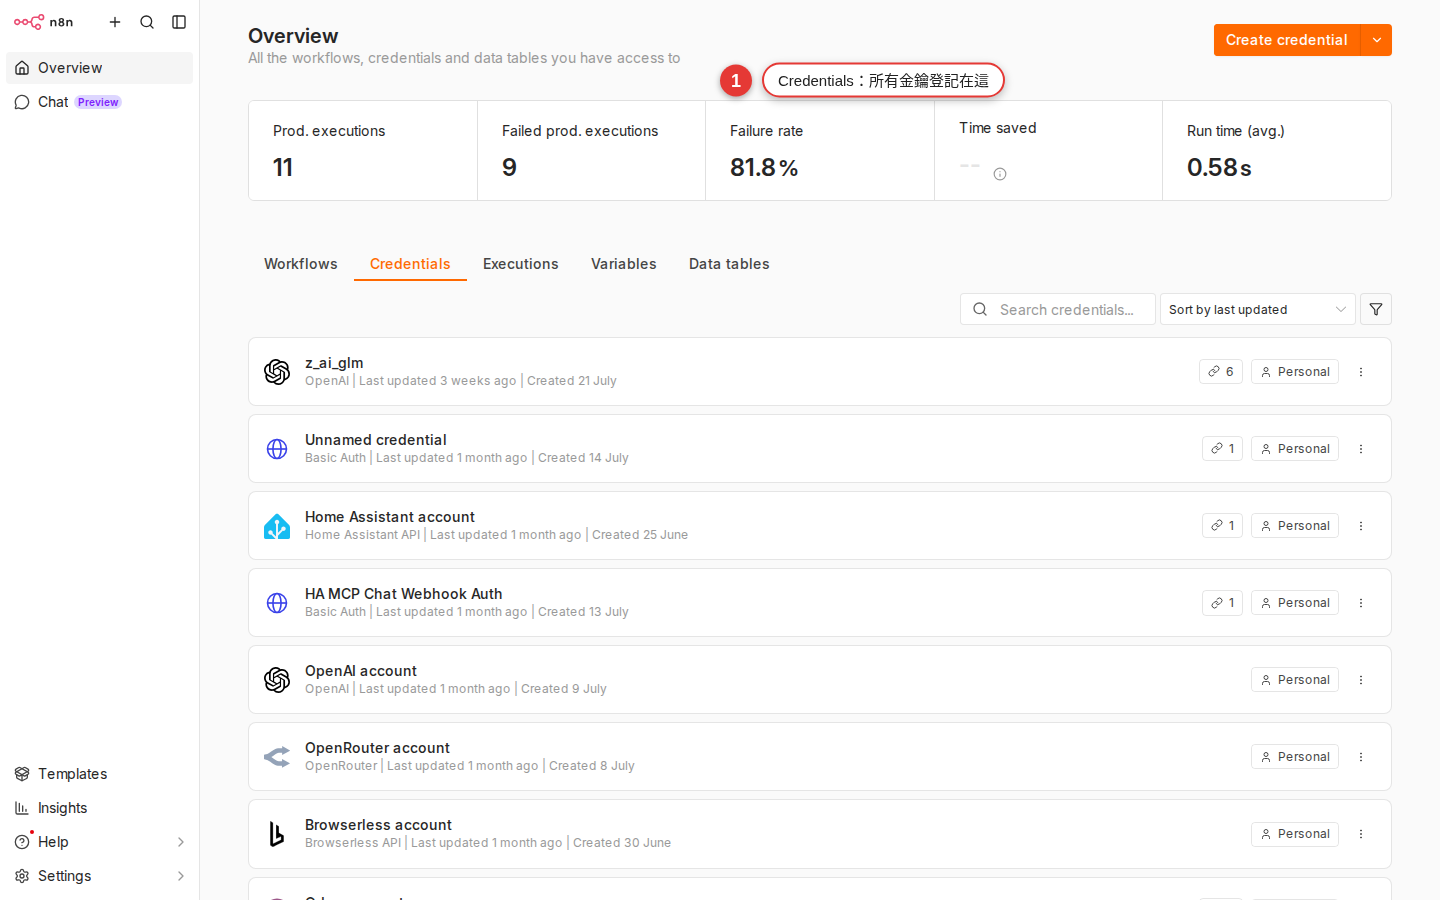Collapse sidebar using the panel toggle icon

pos(179,22)
